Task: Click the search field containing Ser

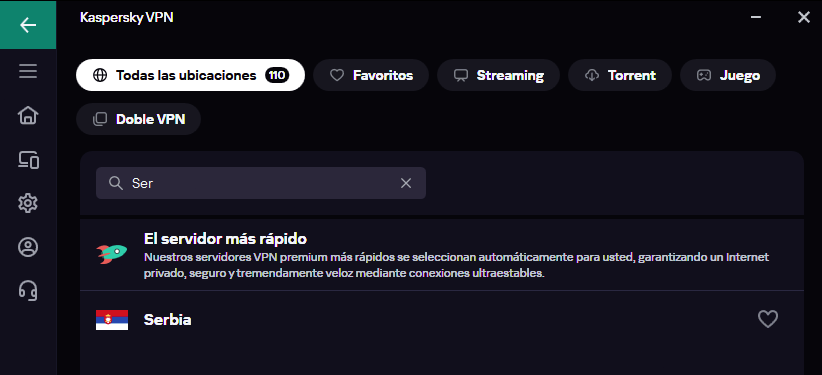Action: [x=261, y=183]
